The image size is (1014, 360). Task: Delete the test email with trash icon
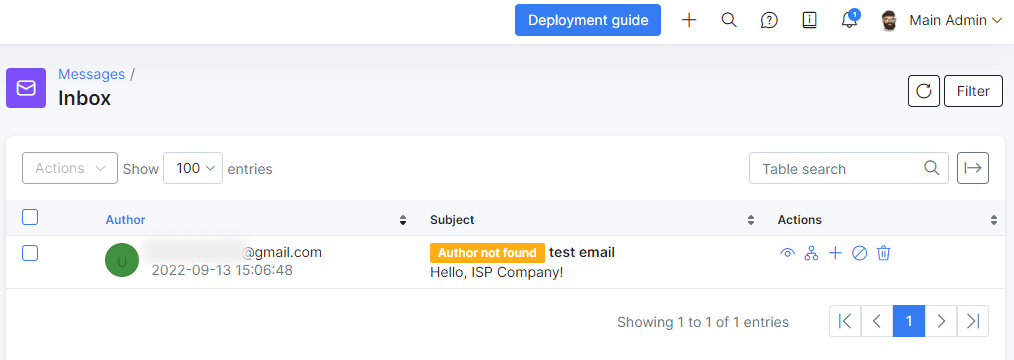[883, 253]
